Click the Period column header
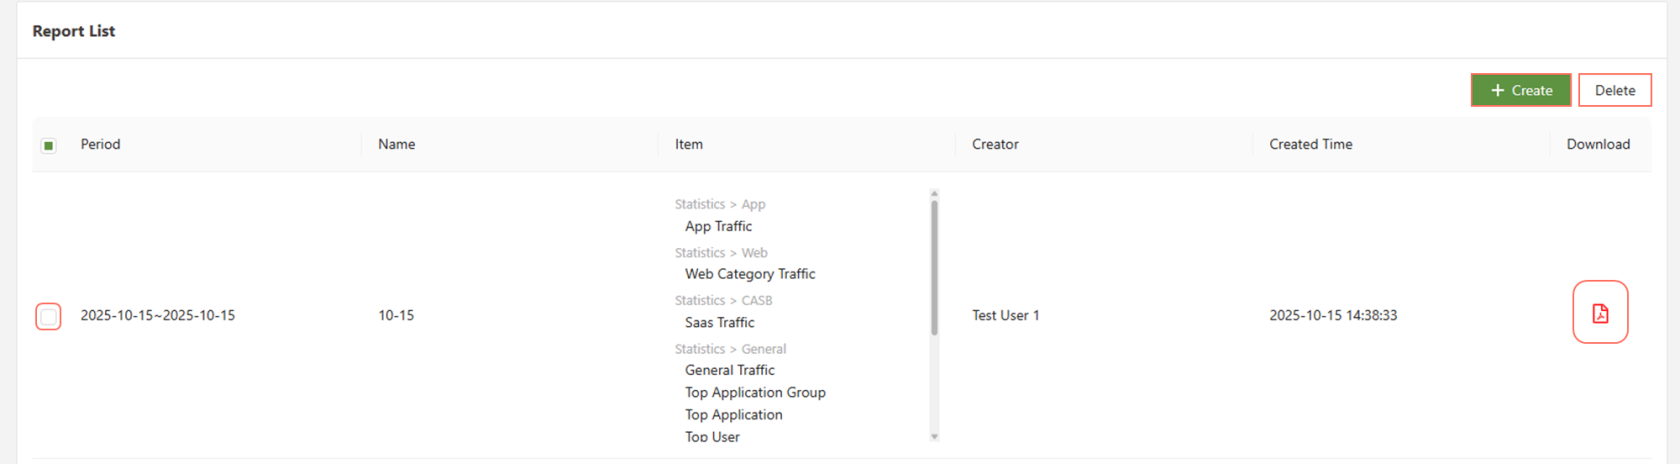 (x=100, y=144)
